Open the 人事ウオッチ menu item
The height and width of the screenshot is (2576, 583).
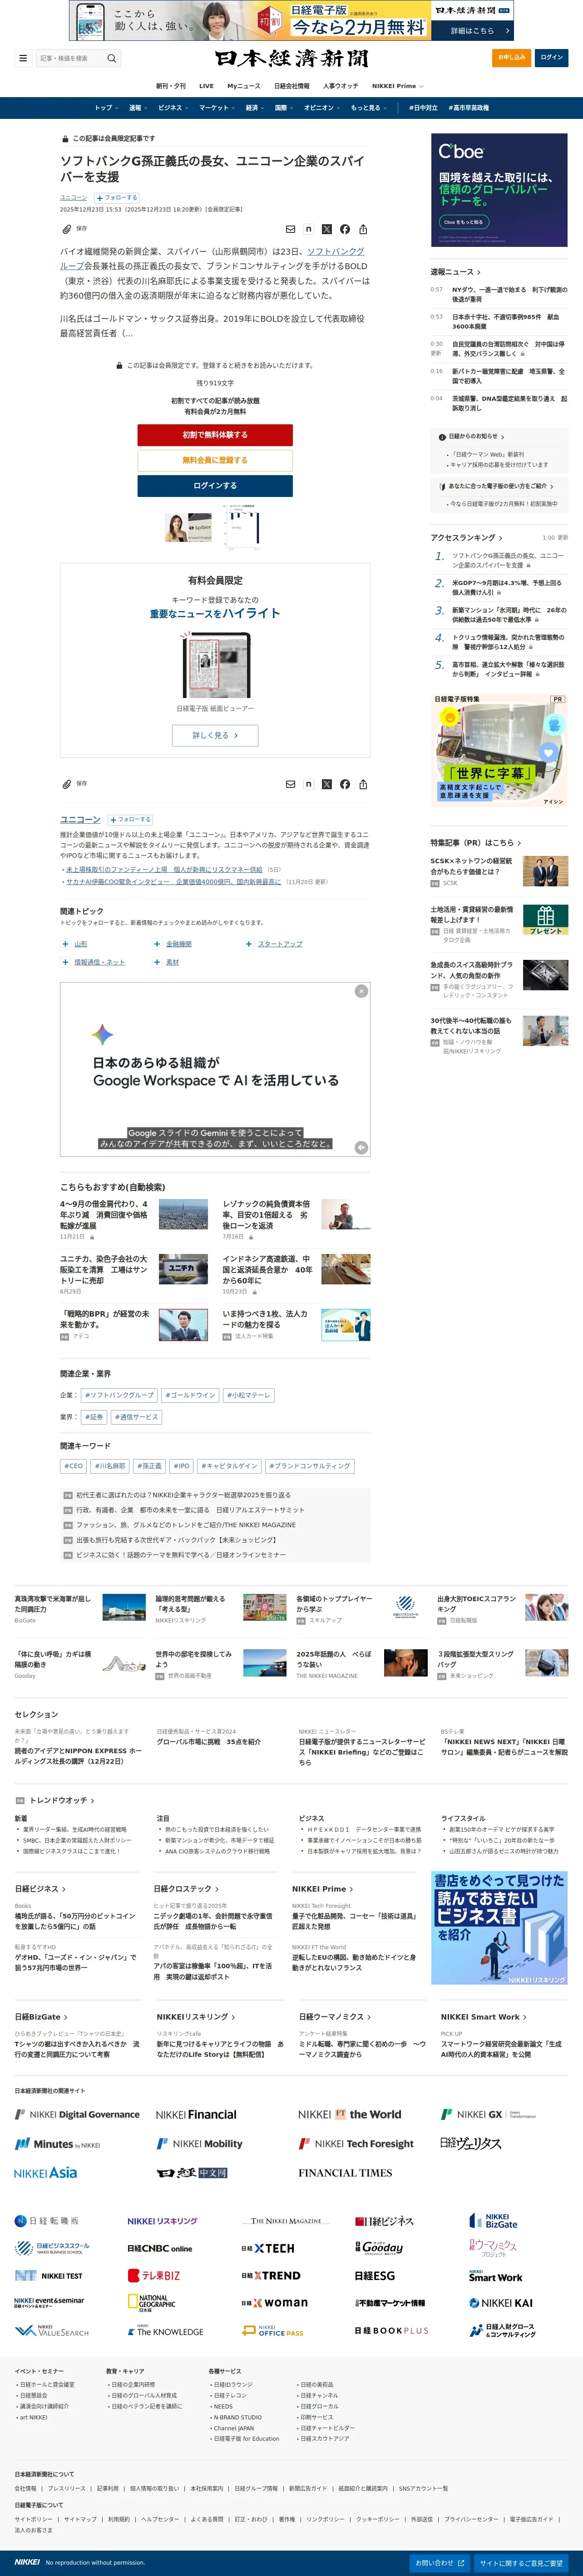(x=340, y=86)
